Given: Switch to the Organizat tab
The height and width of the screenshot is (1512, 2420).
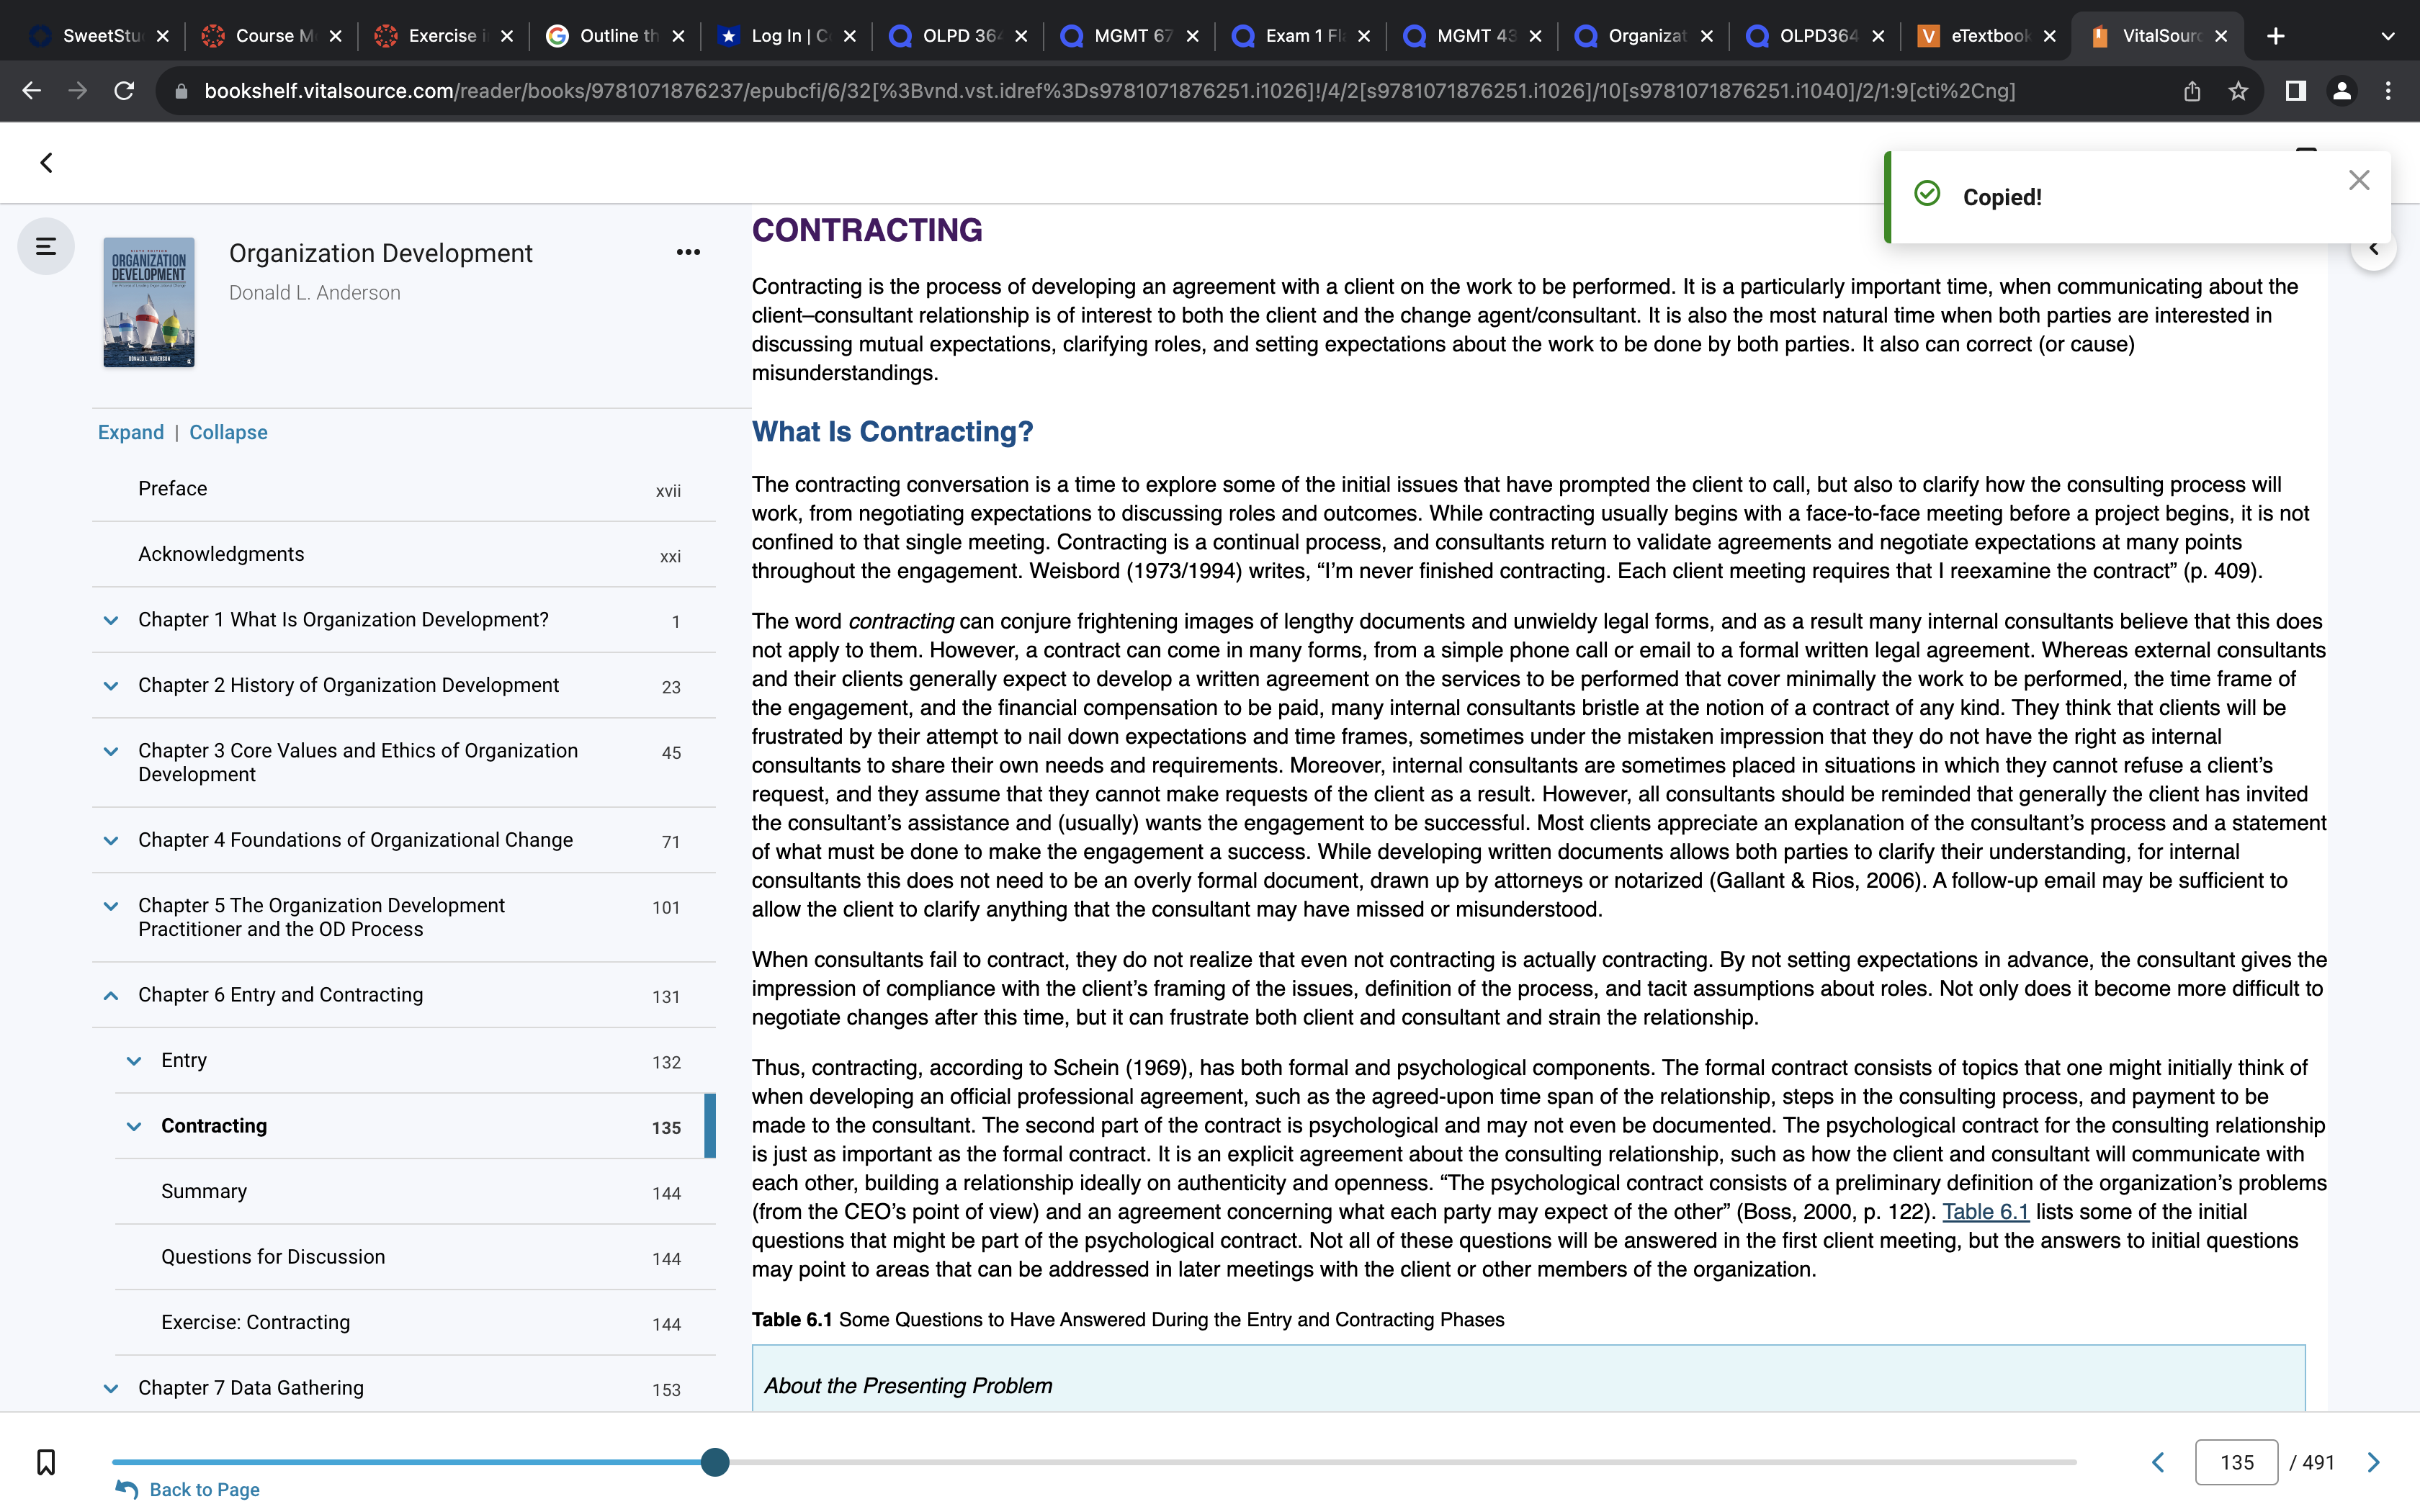Looking at the screenshot, I should [x=1644, y=36].
